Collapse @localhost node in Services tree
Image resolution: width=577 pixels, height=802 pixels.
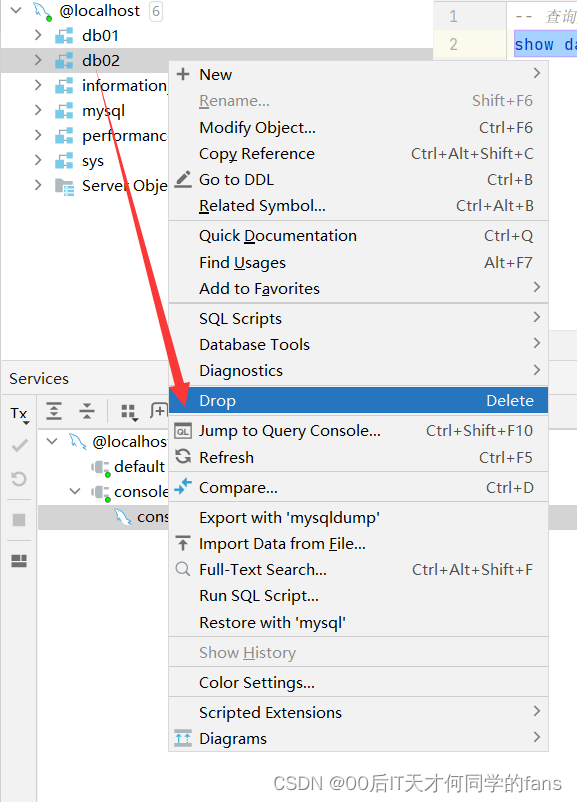[x=52, y=441]
